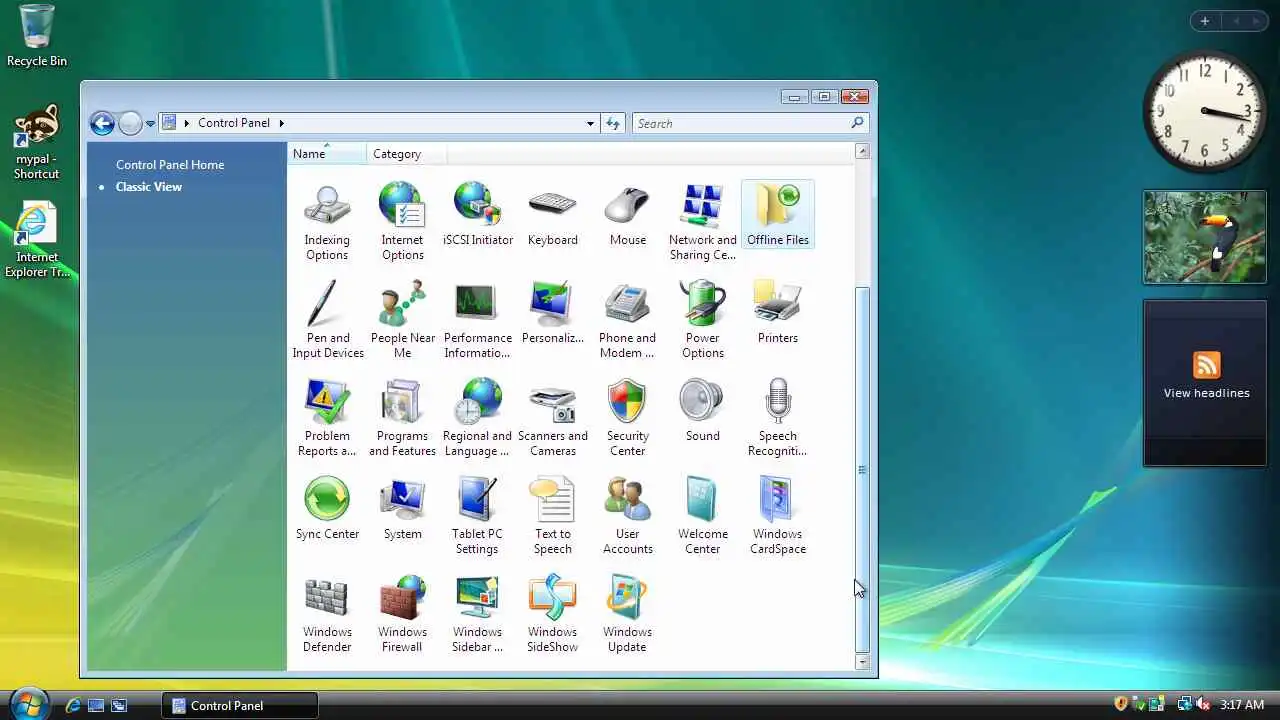Click the address bar refresh button
This screenshot has width=1280, height=720.
tap(613, 123)
